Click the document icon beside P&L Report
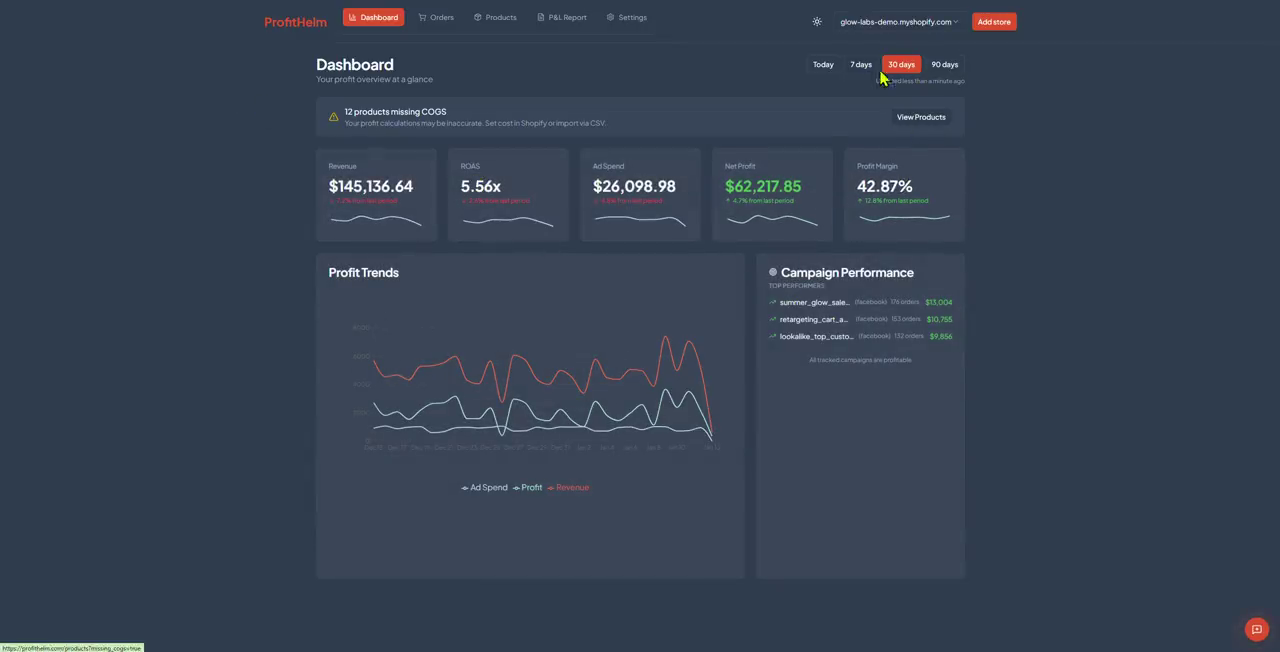The height and width of the screenshot is (652, 1280). (541, 17)
